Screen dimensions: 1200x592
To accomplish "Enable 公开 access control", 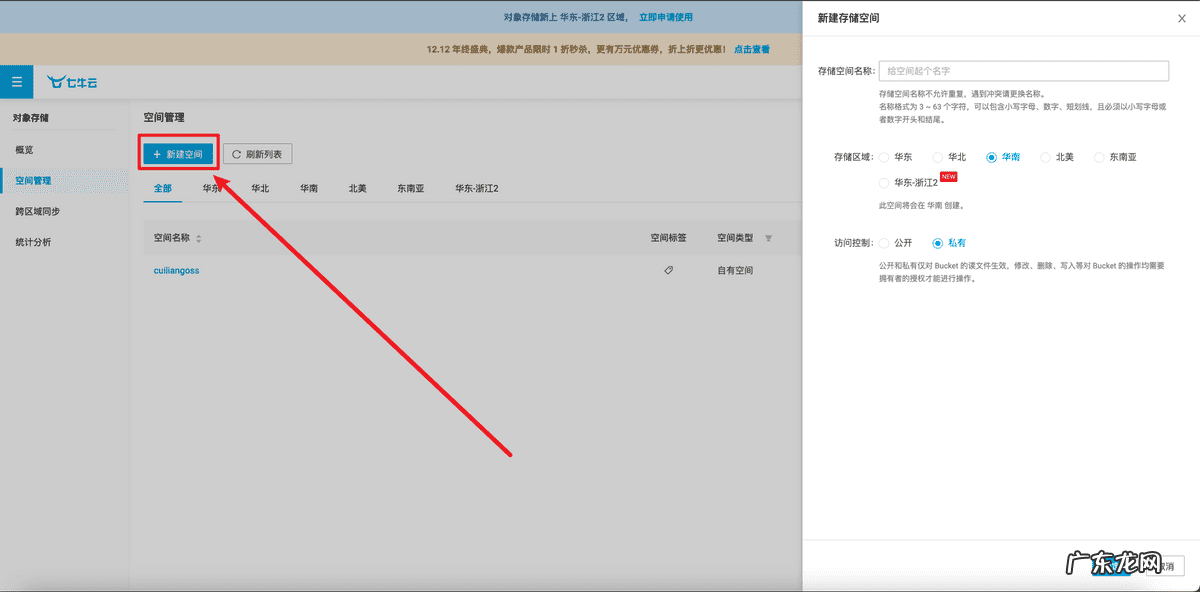I will click(882, 242).
